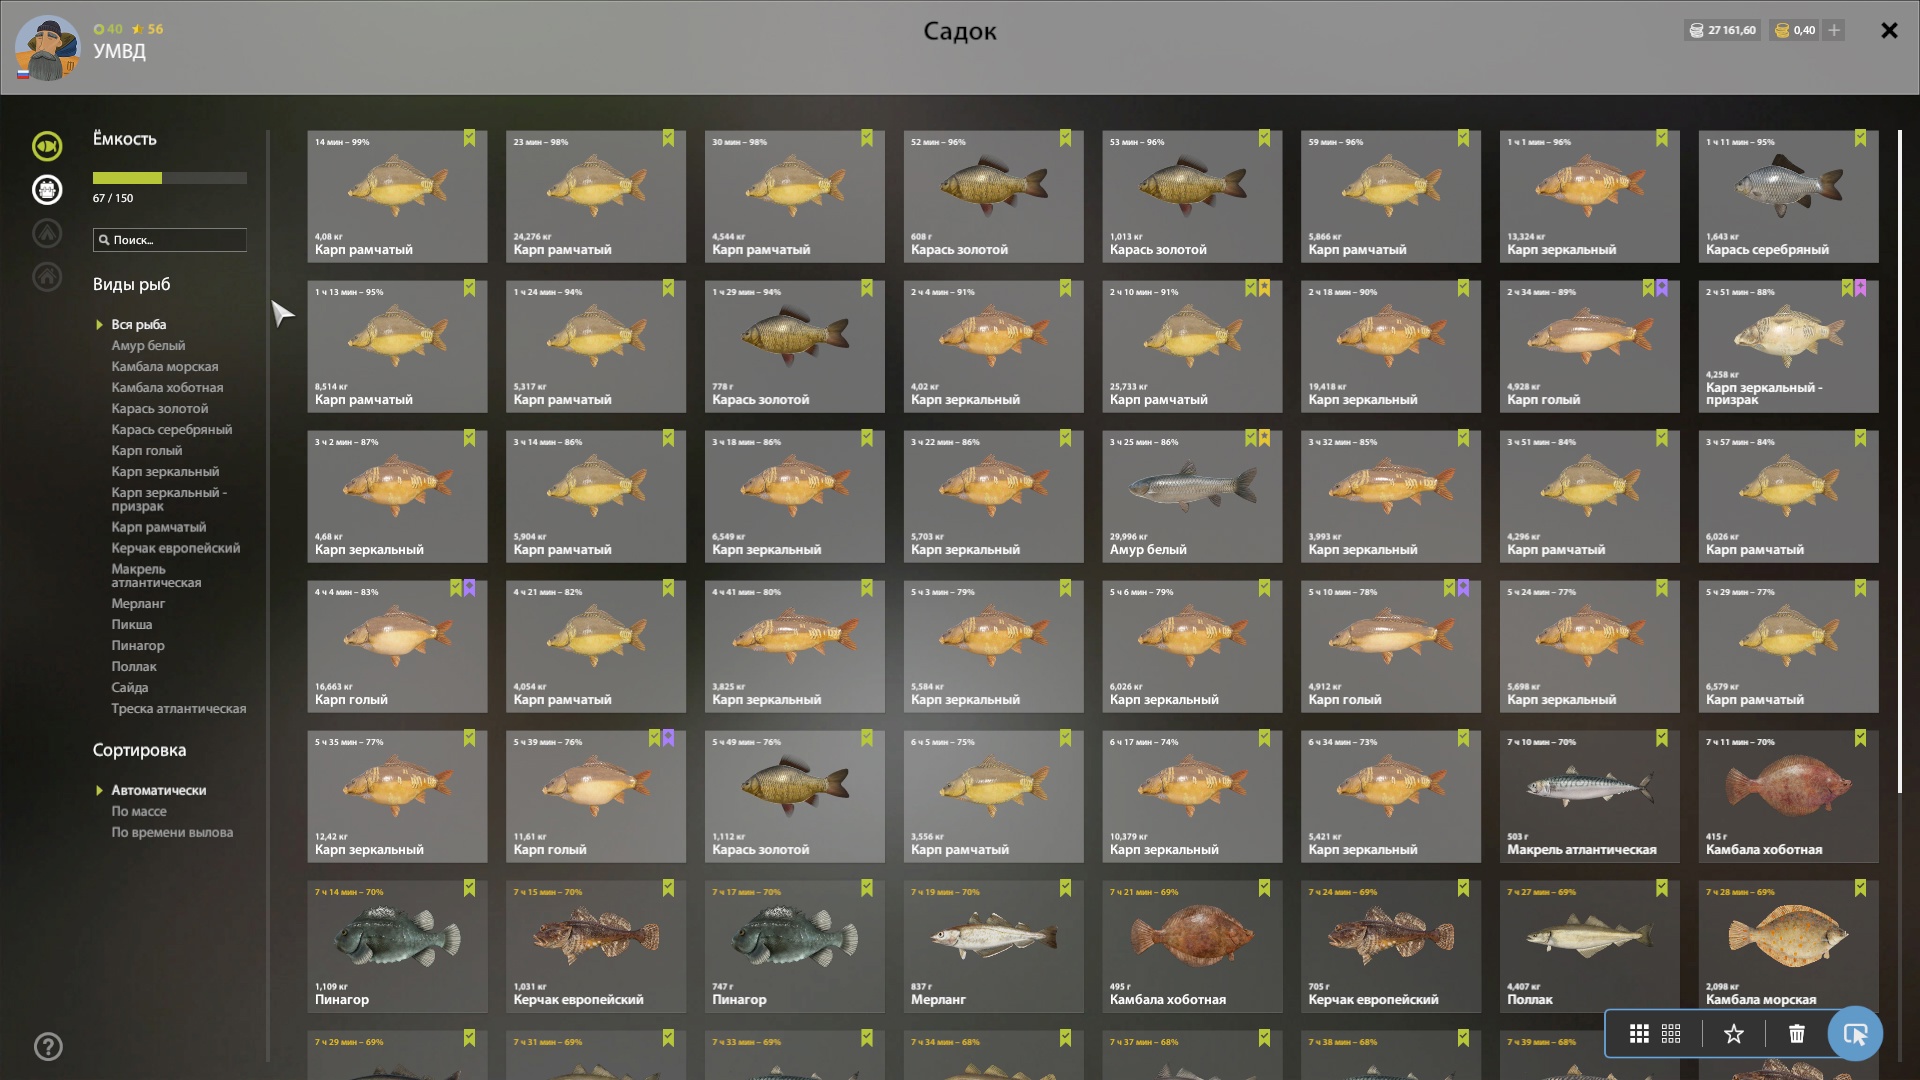Screen dimensions: 1920x1080
Task: Toggle purple marker on Карп зеркальный - призрак card
Action: (1861, 288)
